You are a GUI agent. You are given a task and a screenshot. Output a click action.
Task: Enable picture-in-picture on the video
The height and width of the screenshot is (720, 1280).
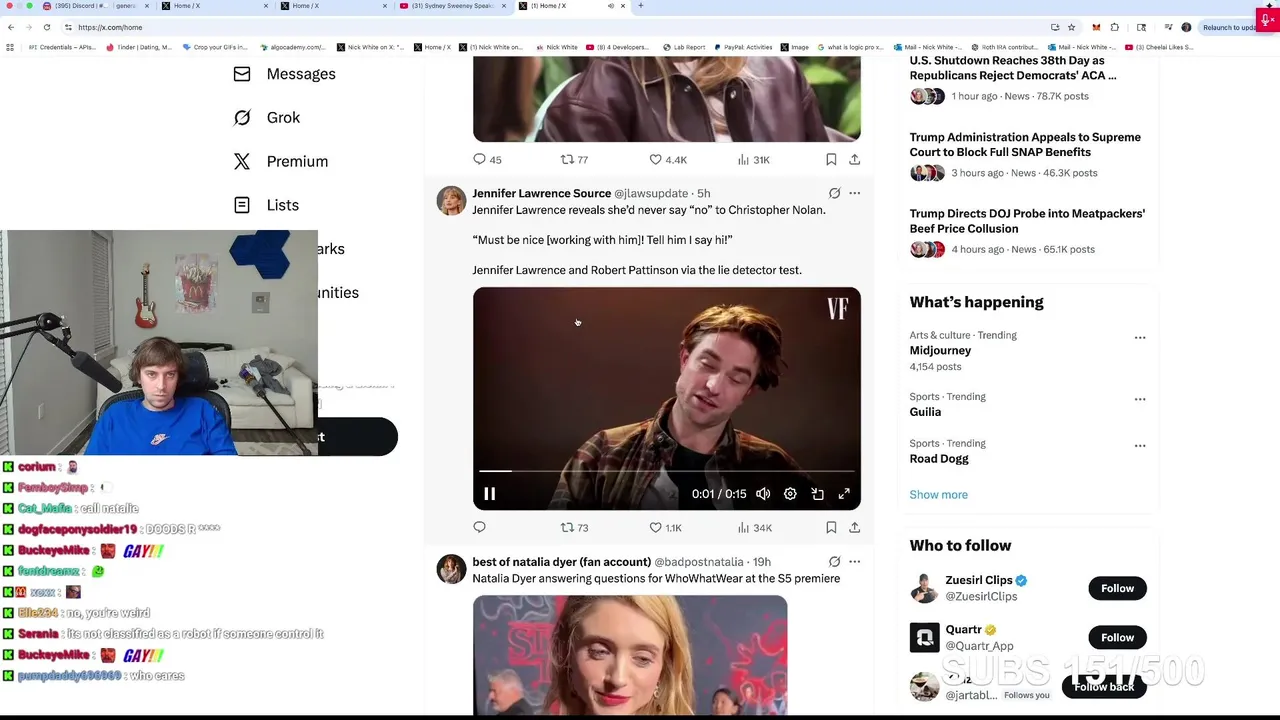pyautogui.click(x=817, y=494)
